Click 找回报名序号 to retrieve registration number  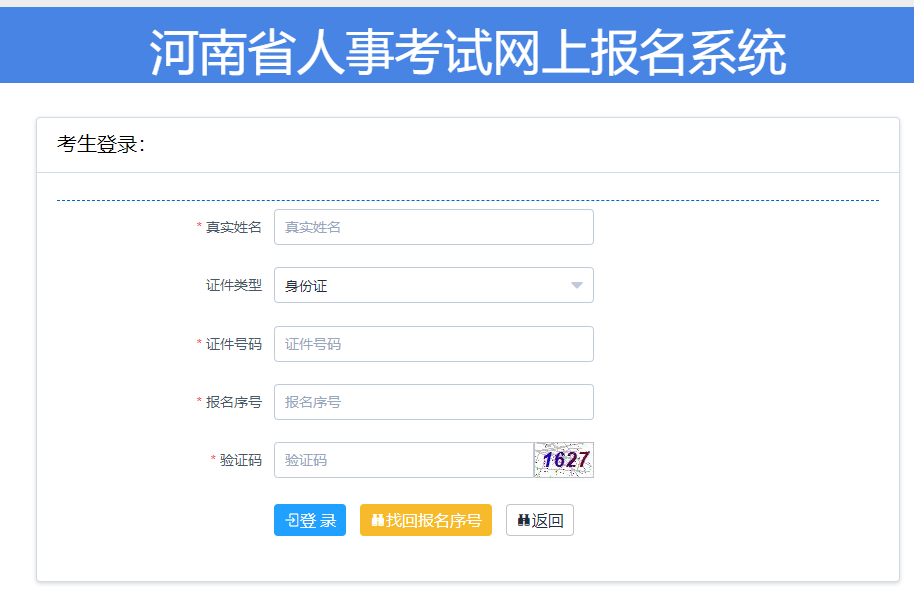point(426,520)
